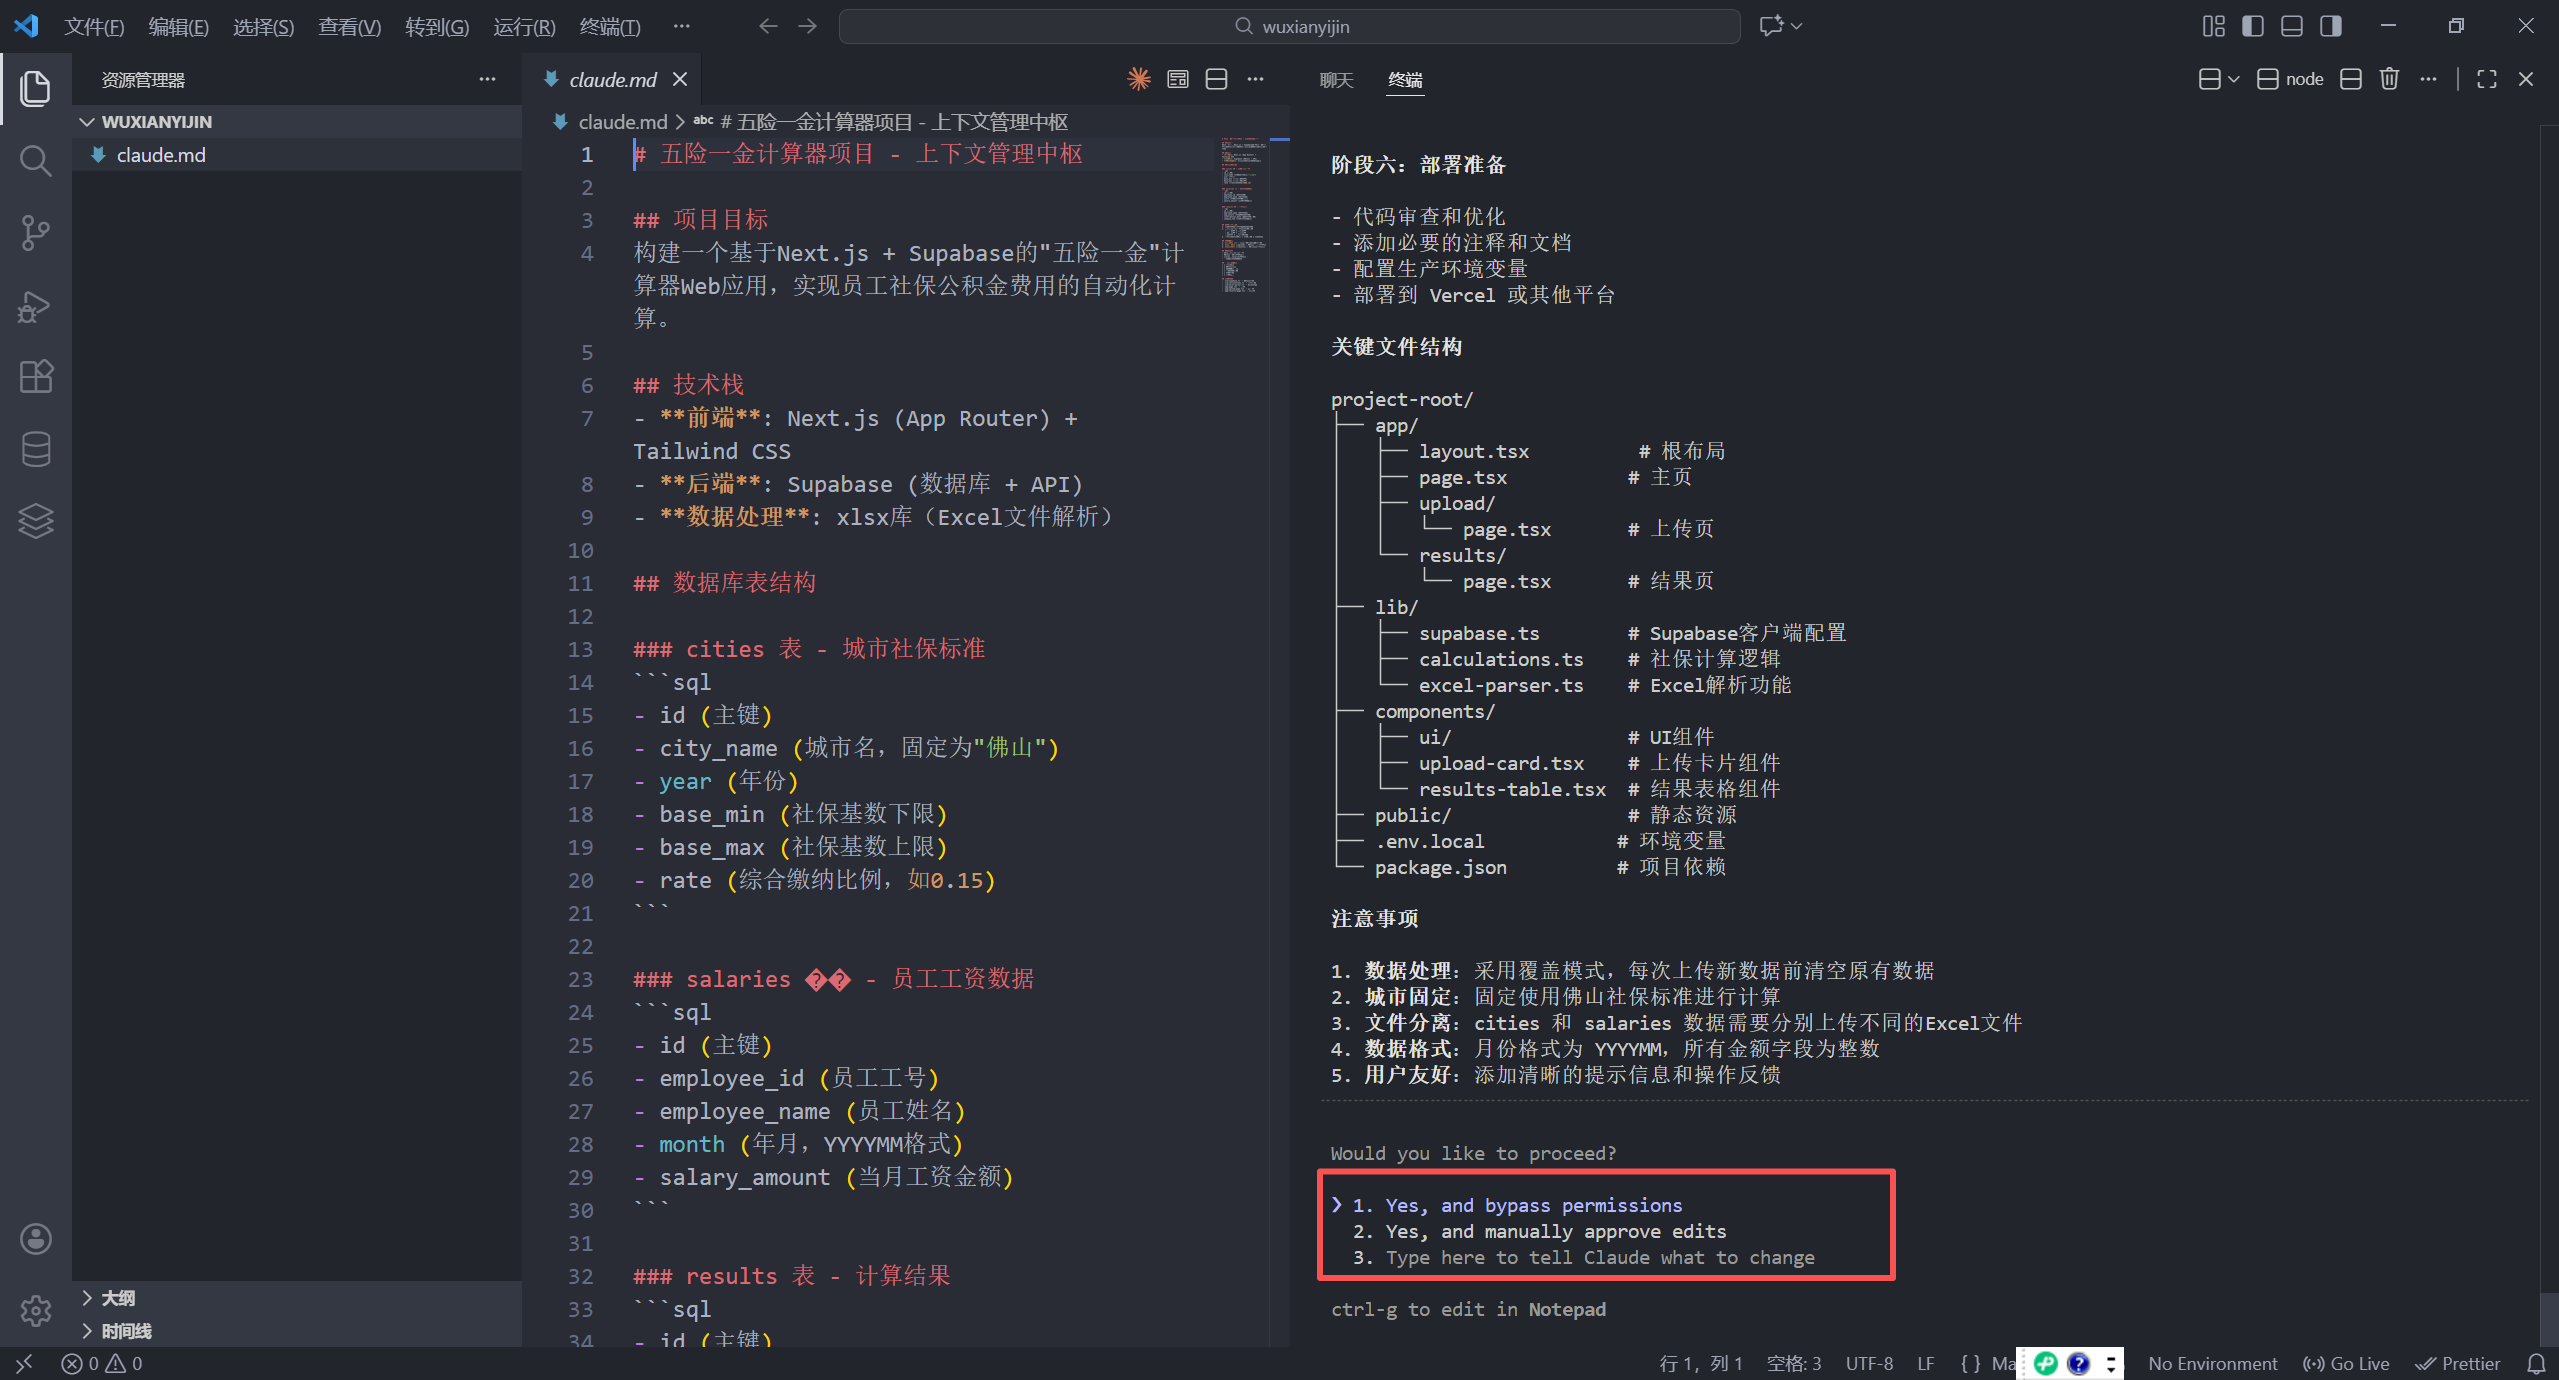This screenshot has height=1380, width=2559.
Task: Open Run and Debug view
Action: 35,305
